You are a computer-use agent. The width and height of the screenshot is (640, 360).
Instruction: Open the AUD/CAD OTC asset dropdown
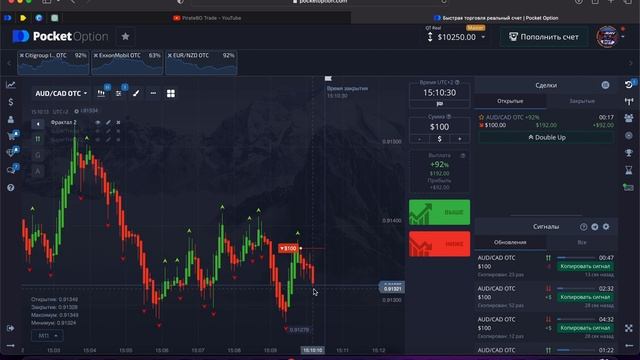(61, 93)
